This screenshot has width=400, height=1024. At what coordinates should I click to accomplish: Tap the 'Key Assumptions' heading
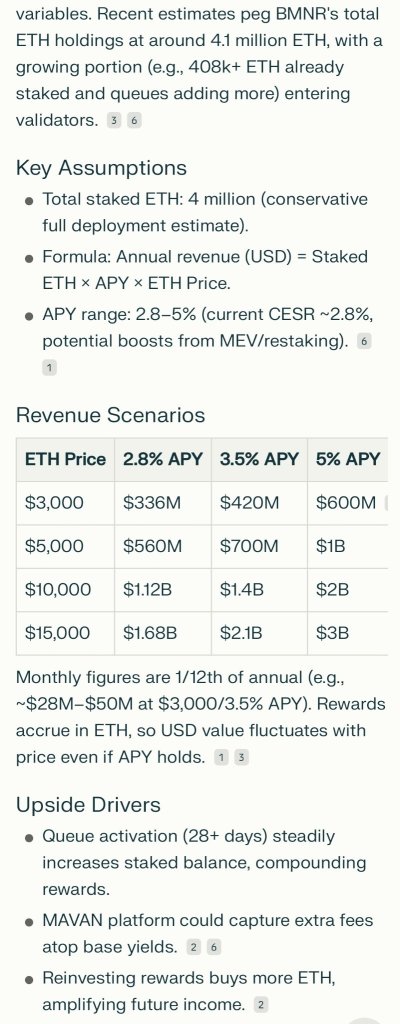click(x=101, y=168)
